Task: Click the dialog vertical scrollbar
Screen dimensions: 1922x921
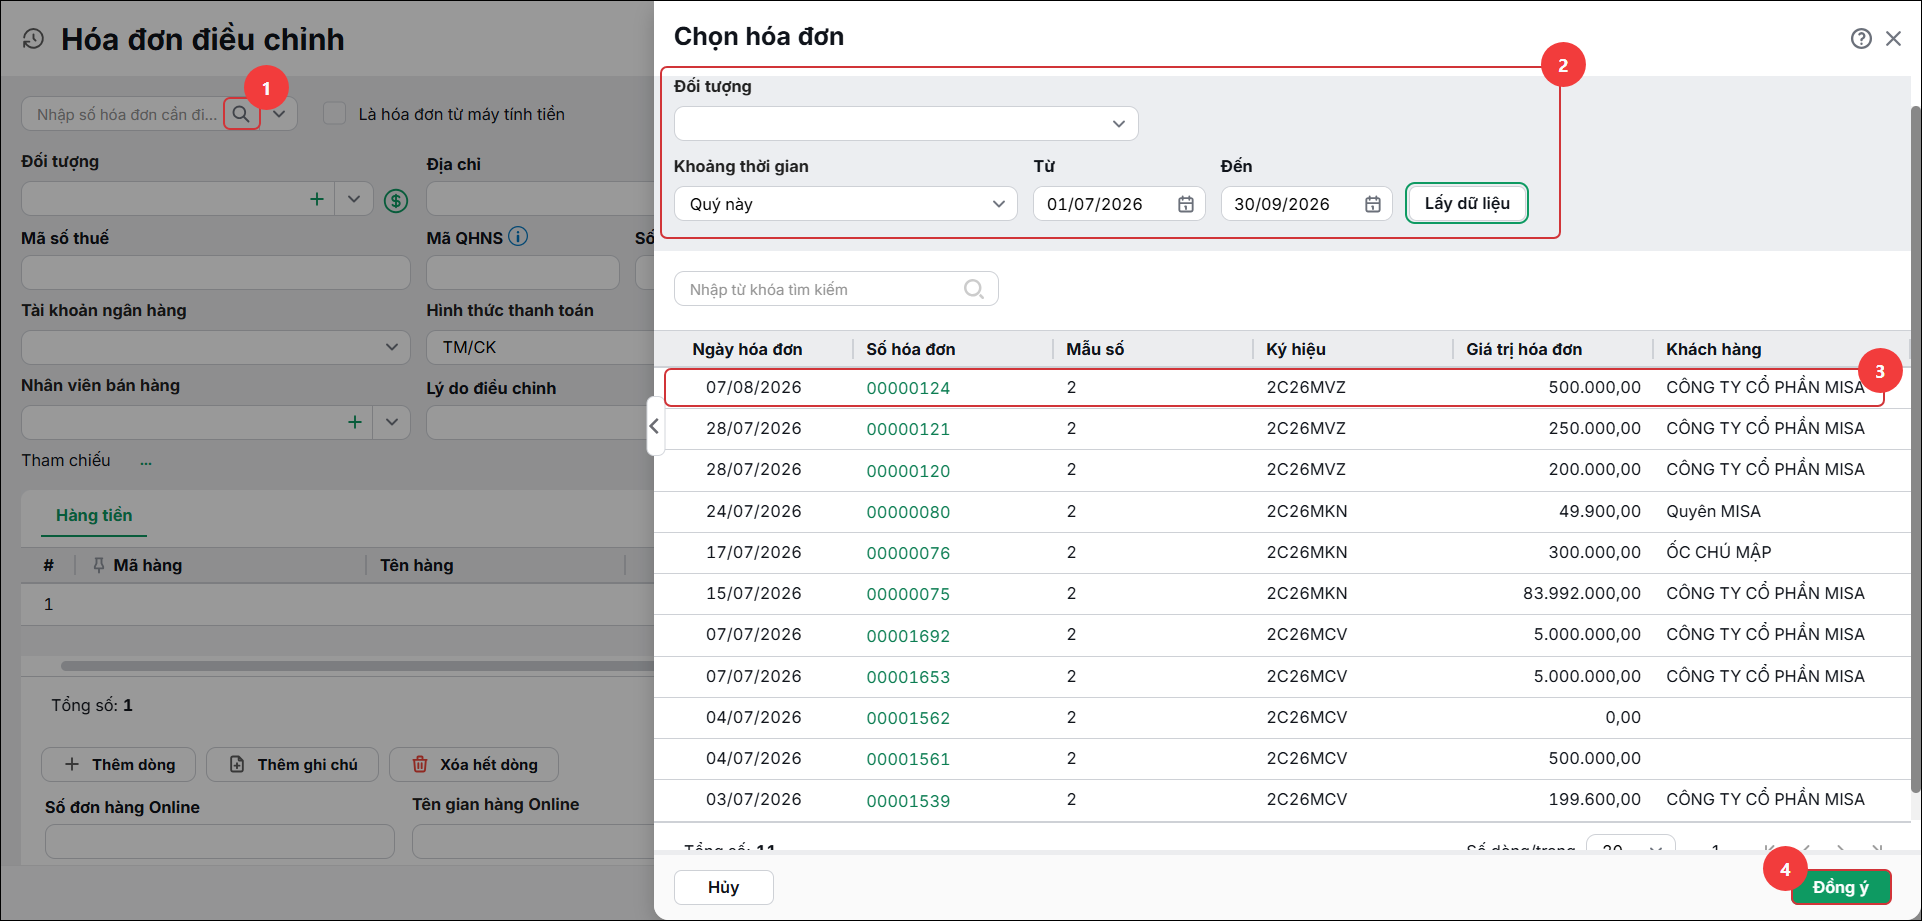Action: click(x=1915, y=450)
